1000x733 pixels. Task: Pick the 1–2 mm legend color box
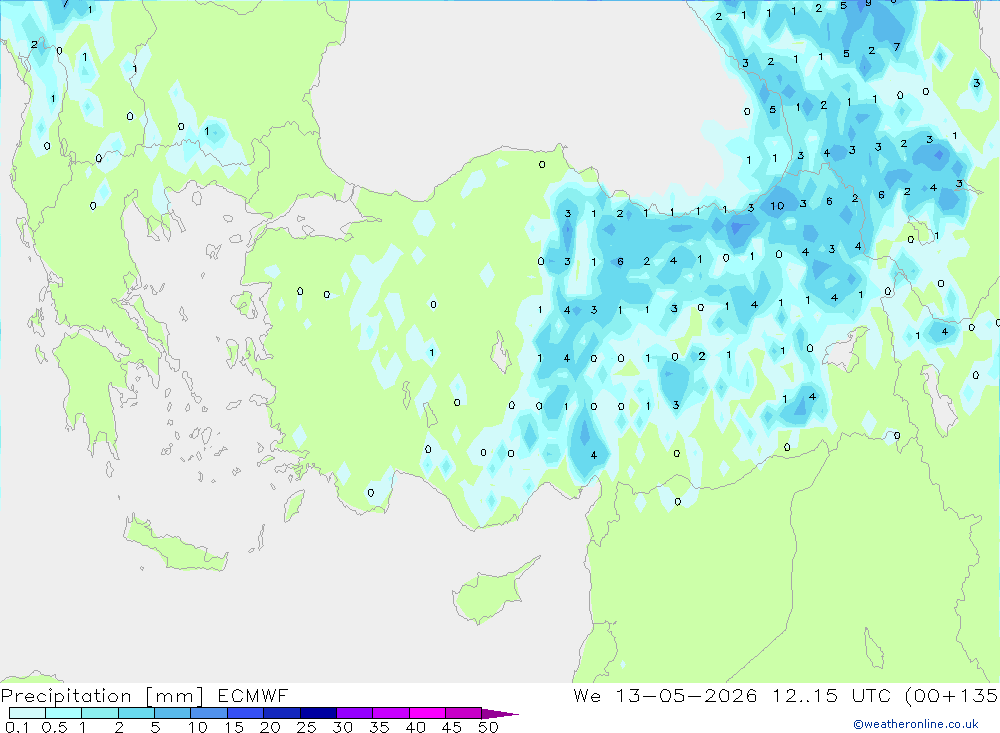click(100, 713)
